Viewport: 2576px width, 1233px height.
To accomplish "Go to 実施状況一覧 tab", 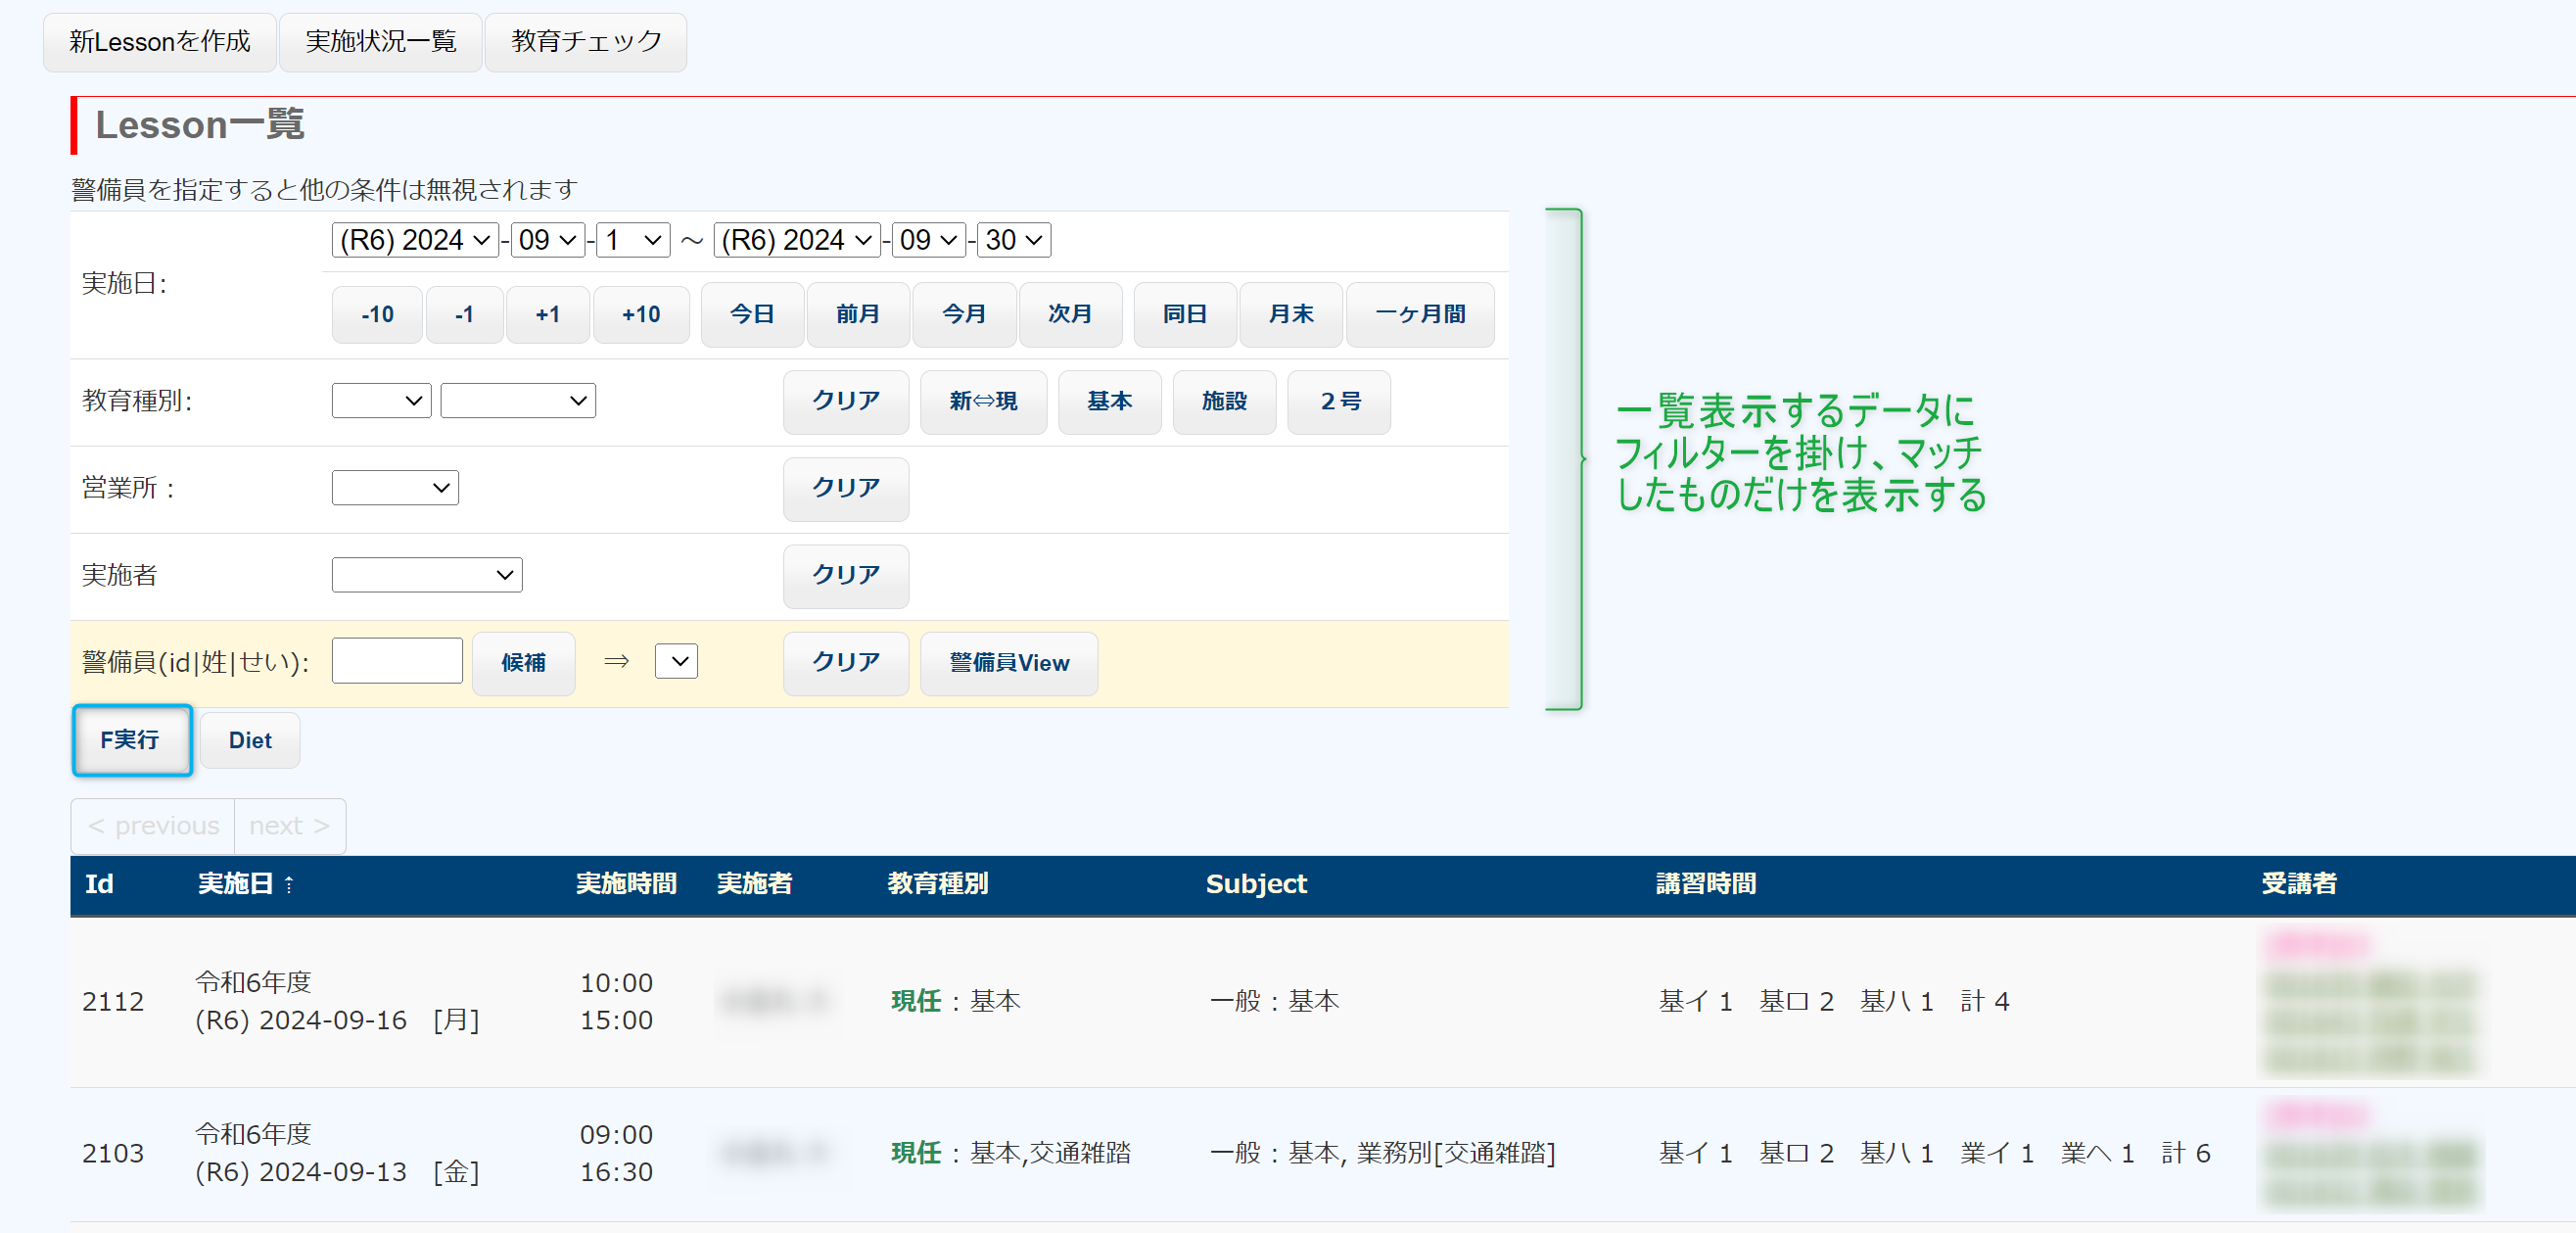I will (x=380, y=41).
